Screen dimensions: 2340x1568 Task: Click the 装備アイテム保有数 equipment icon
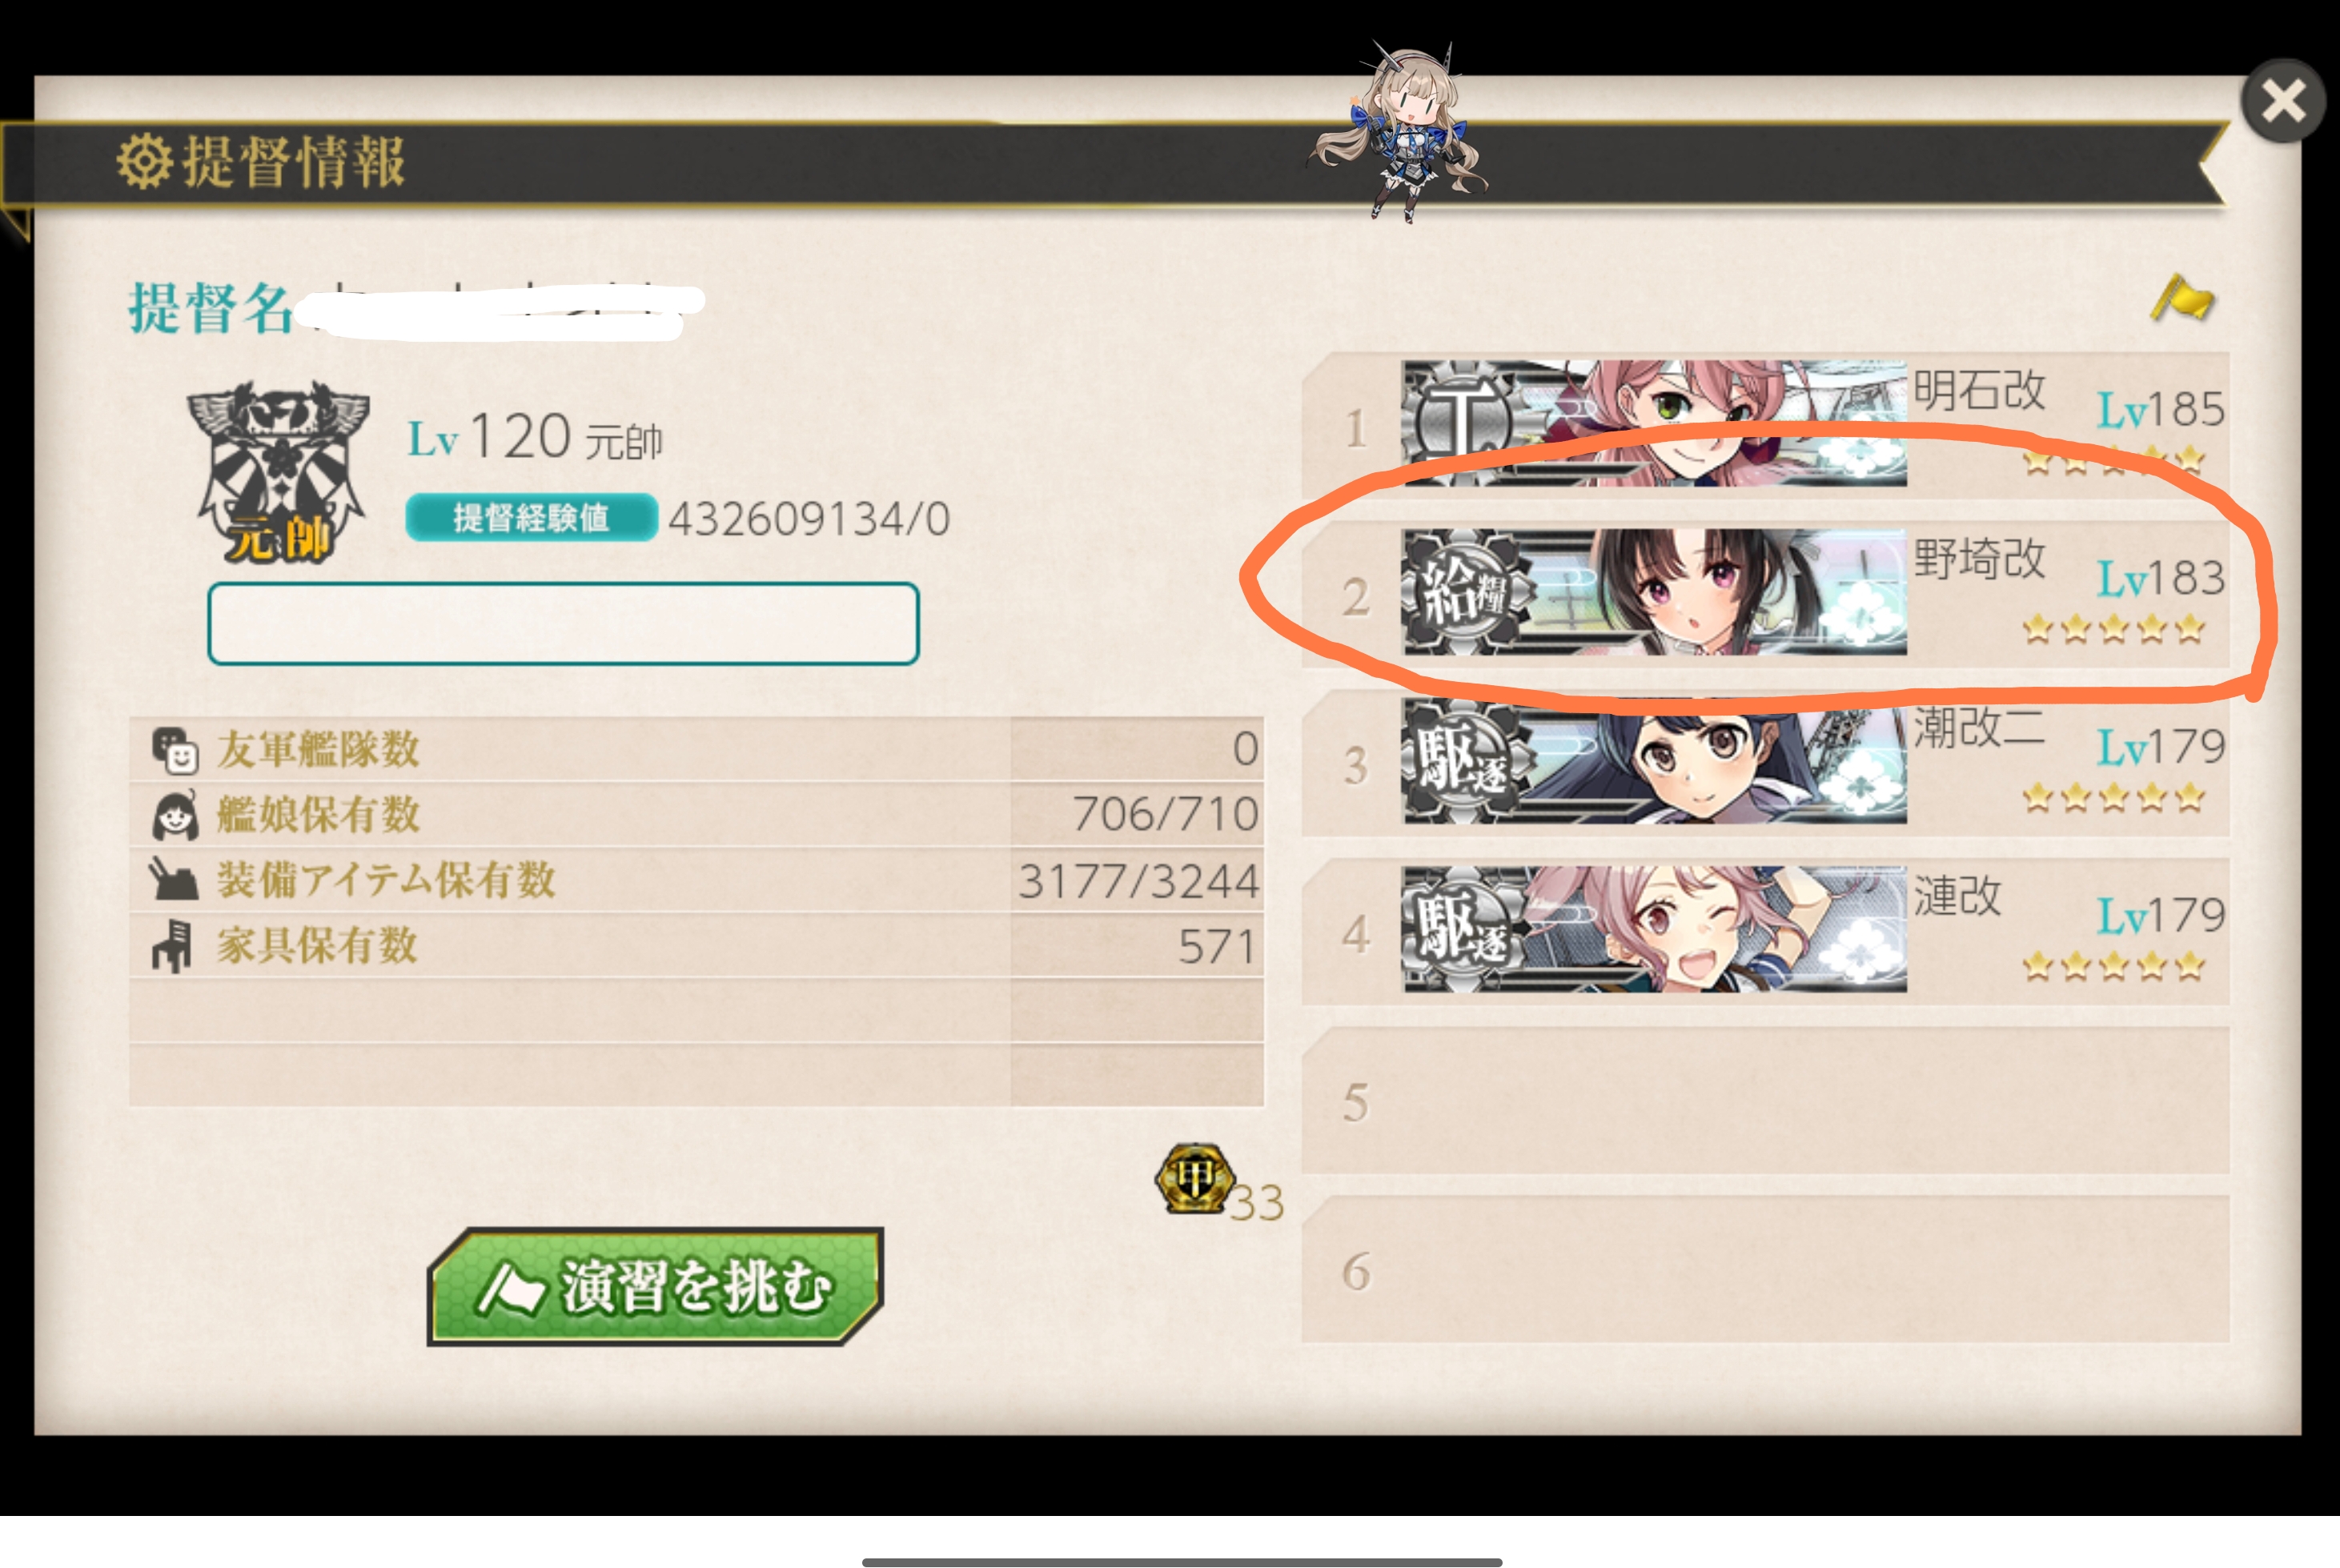(x=174, y=880)
